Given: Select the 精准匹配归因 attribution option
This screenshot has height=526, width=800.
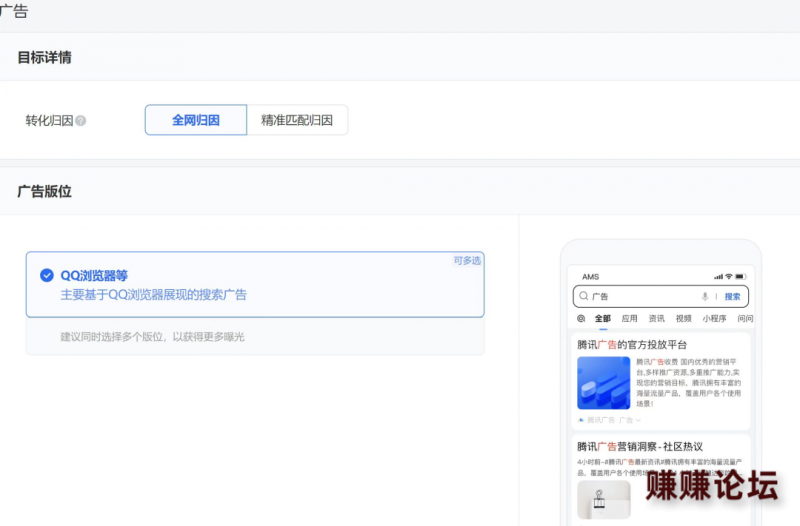Looking at the screenshot, I should (x=297, y=120).
